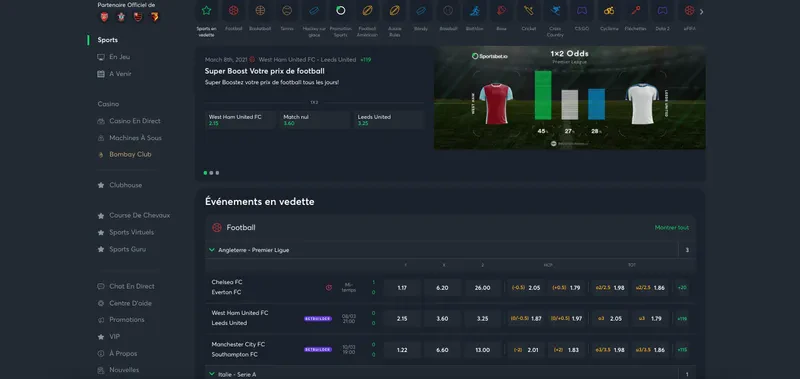Select total o3 2.05 on West Ham row

coord(610,319)
